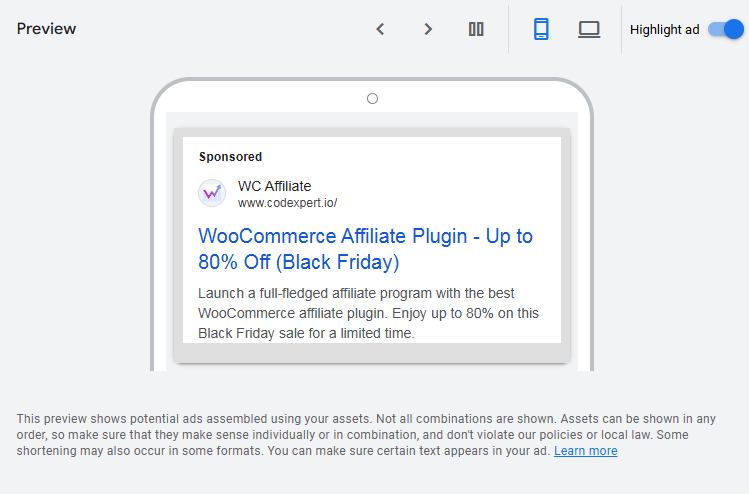Turn off the Highlight ad toggle

(725, 29)
